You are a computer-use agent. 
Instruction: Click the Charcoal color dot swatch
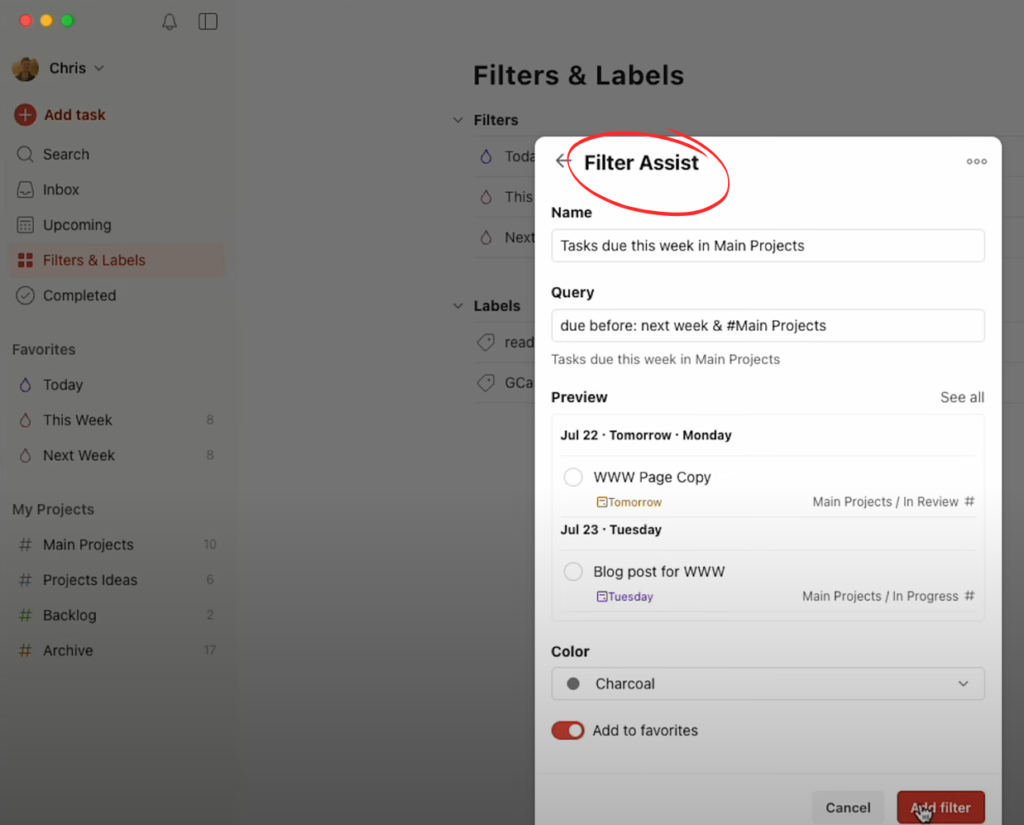coord(573,684)
